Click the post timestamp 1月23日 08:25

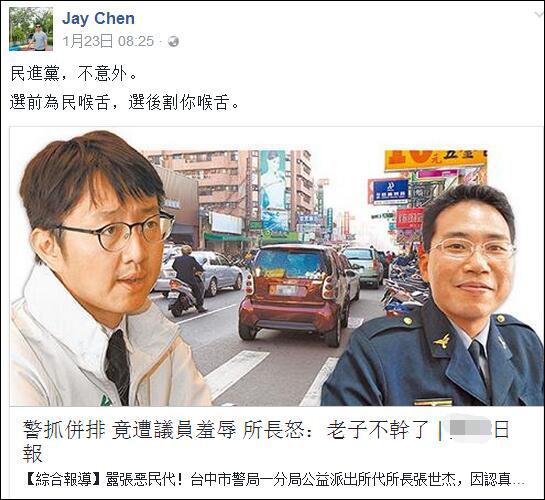click(108, 41)
